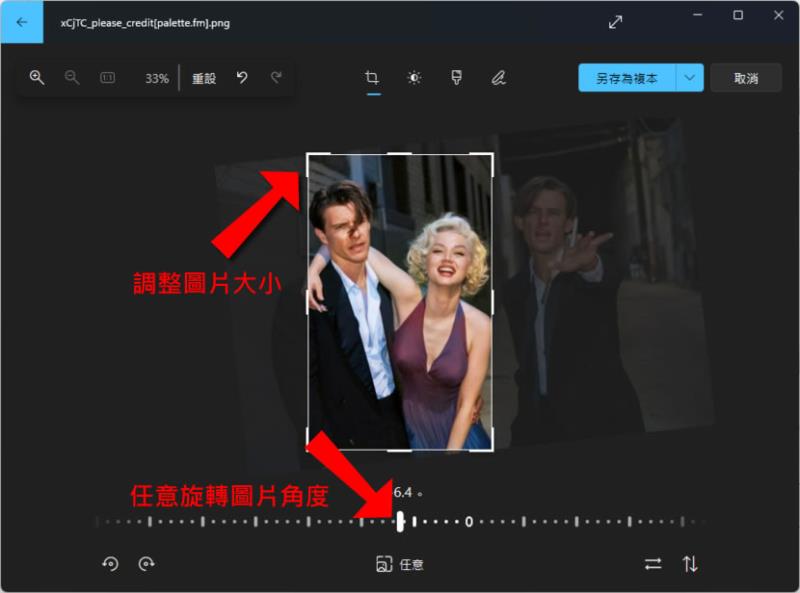Click top-left crop corner handle
The image size is (800, 593).
tap(308, 154)
